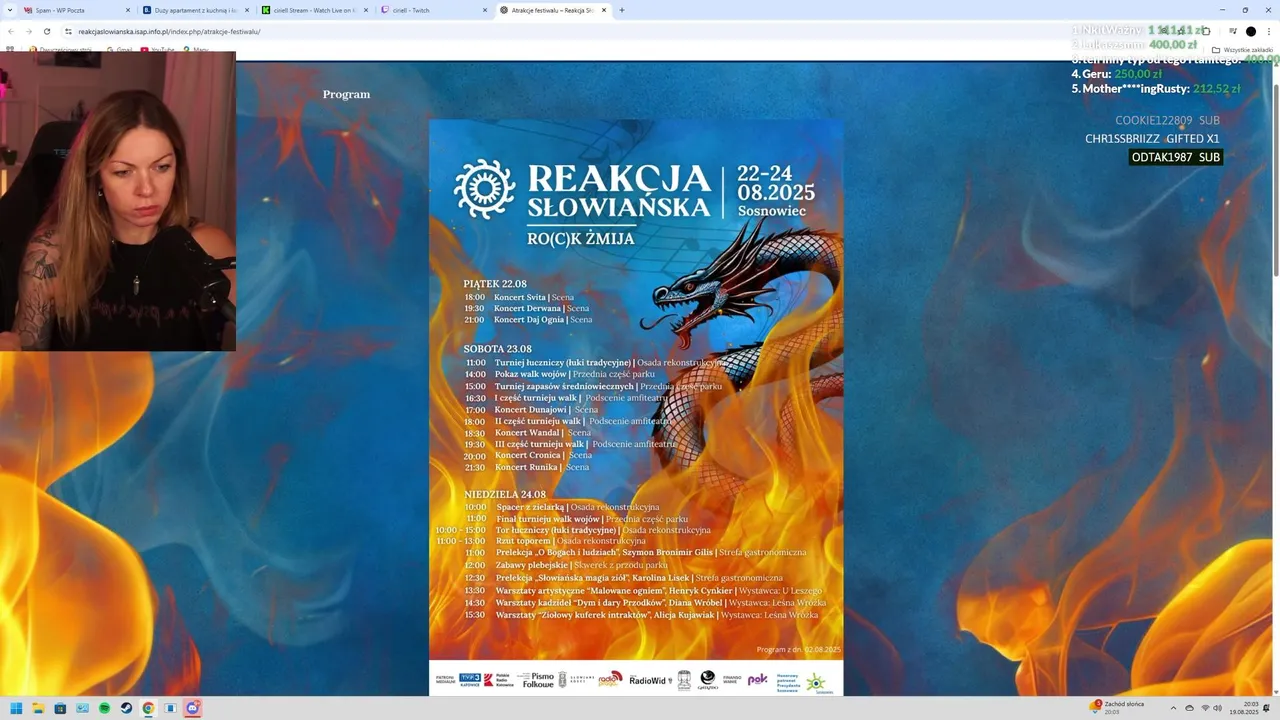Close the ciriell - Twitch tab
The image size is (1280, 720).
[485, 10]
